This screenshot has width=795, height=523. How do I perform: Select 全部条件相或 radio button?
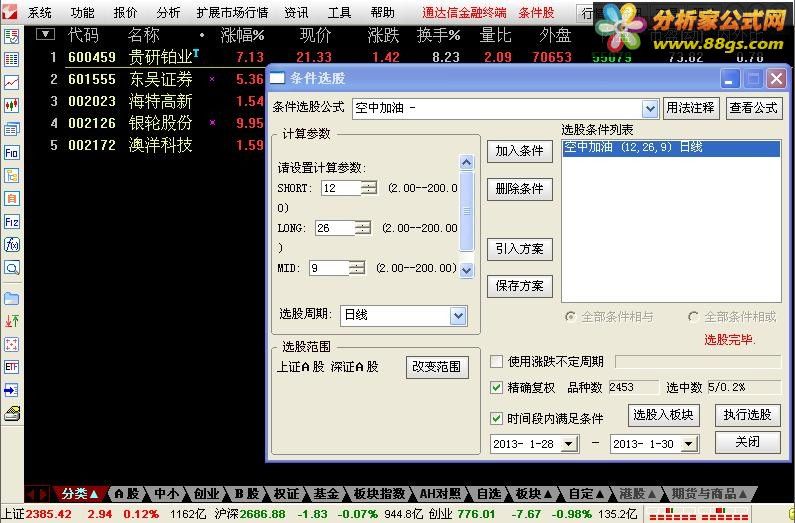tap(693, 317)
